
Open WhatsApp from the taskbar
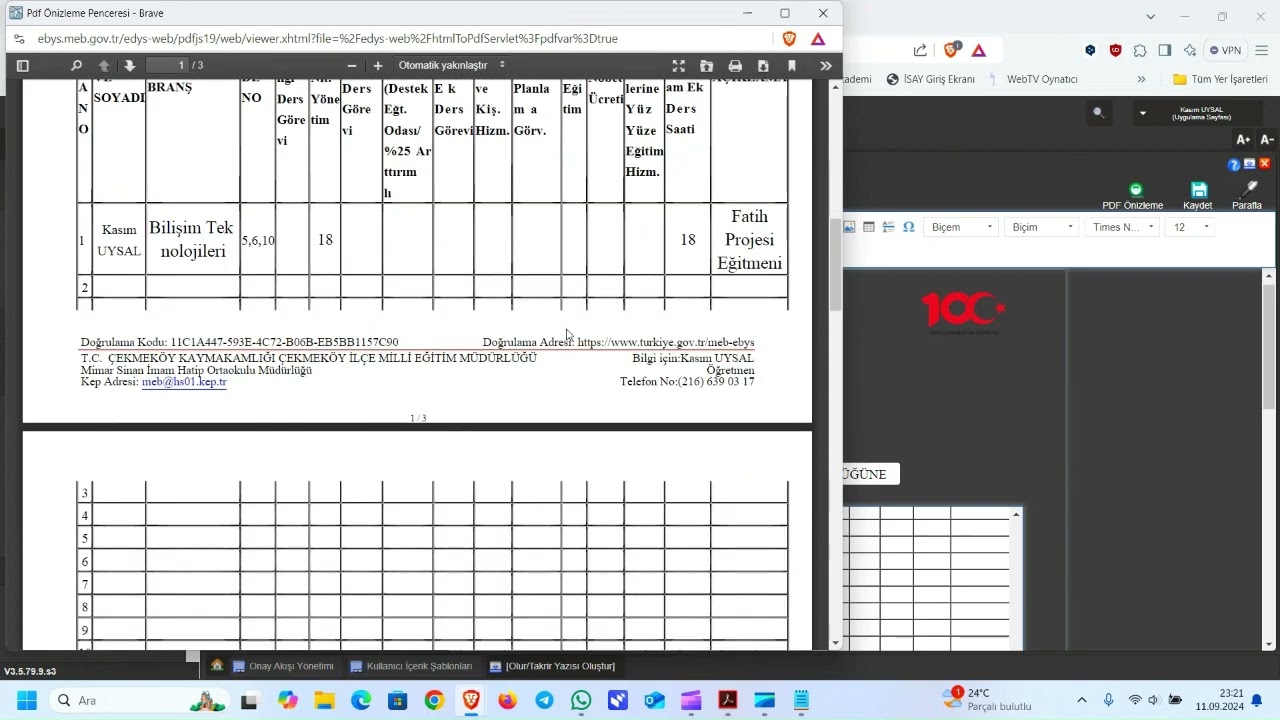point(581,700)
